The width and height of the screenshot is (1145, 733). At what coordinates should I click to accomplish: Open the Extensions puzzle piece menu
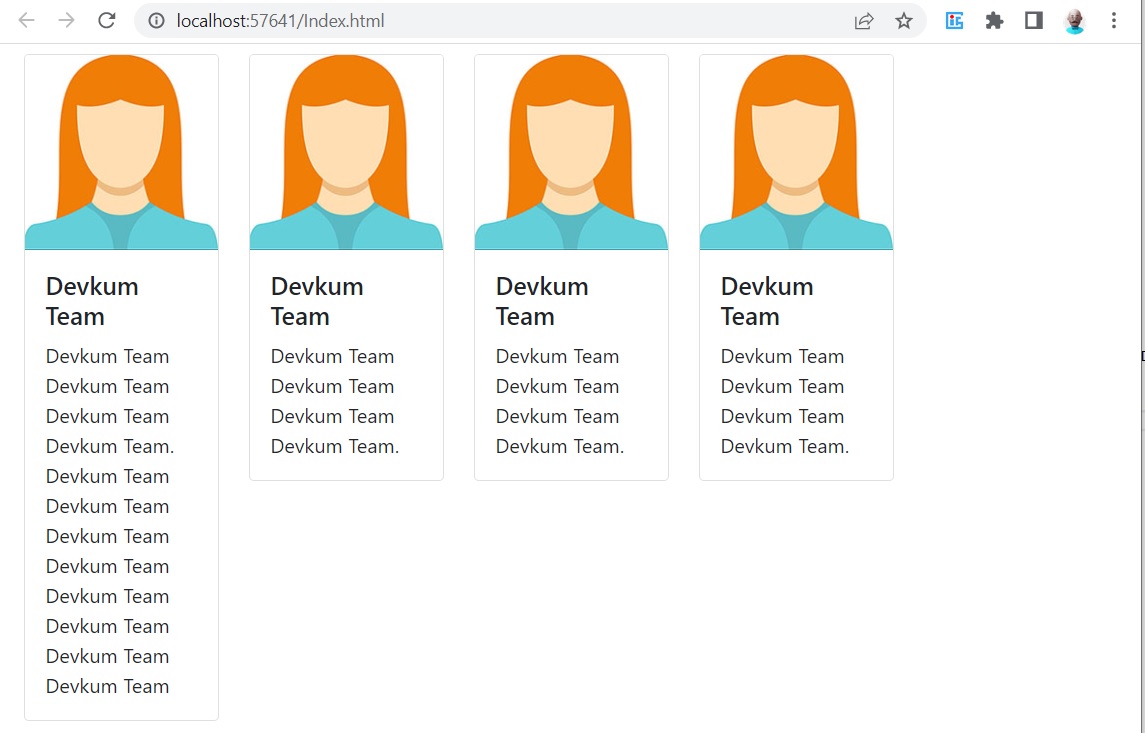[994, 20]
